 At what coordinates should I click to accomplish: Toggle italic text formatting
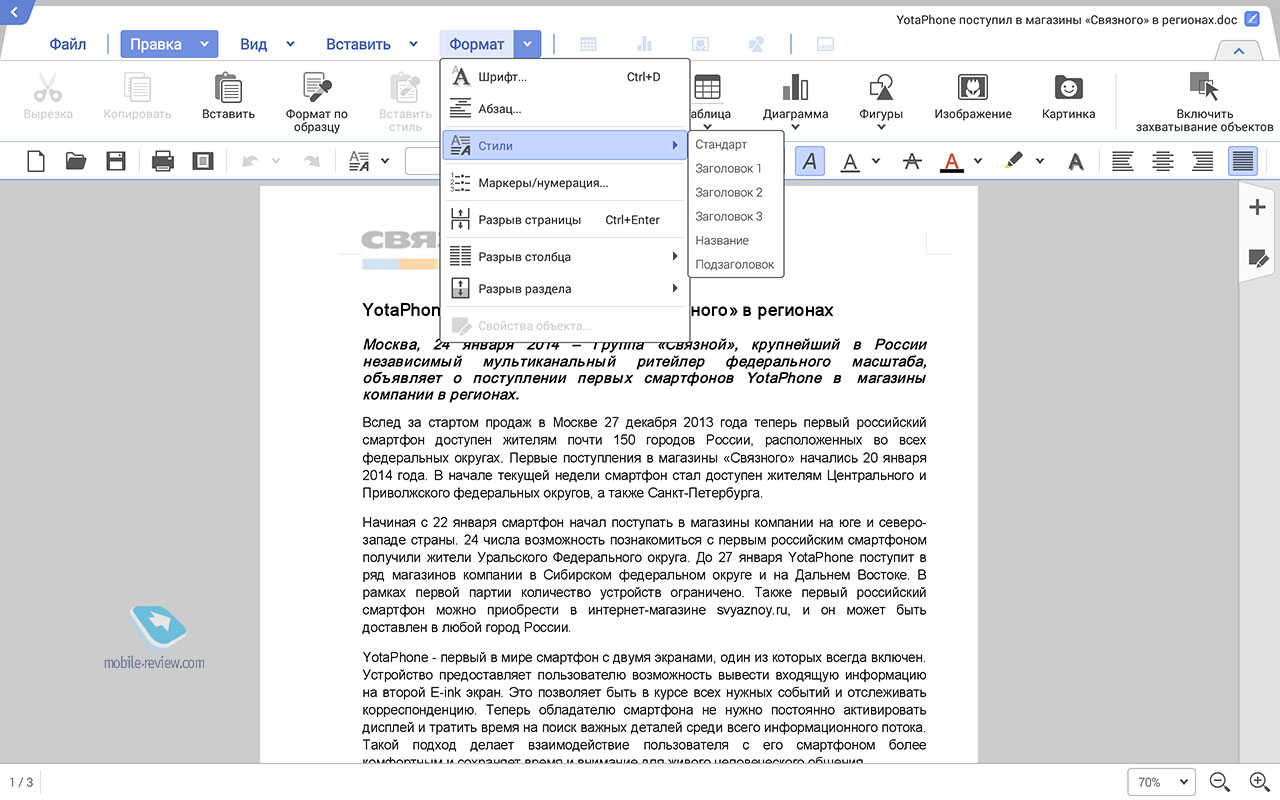tap(810, 161)
